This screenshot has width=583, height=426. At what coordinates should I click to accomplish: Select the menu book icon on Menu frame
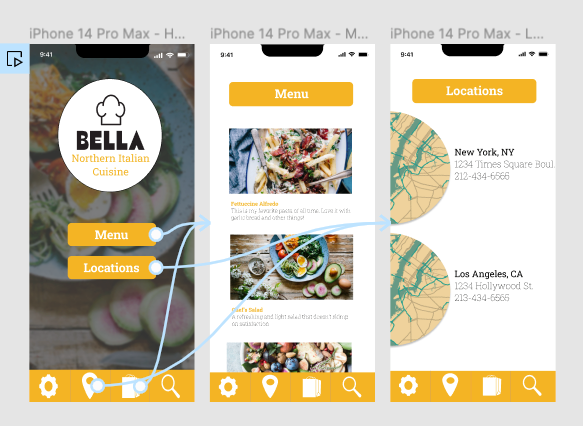[x=312, y=387]
